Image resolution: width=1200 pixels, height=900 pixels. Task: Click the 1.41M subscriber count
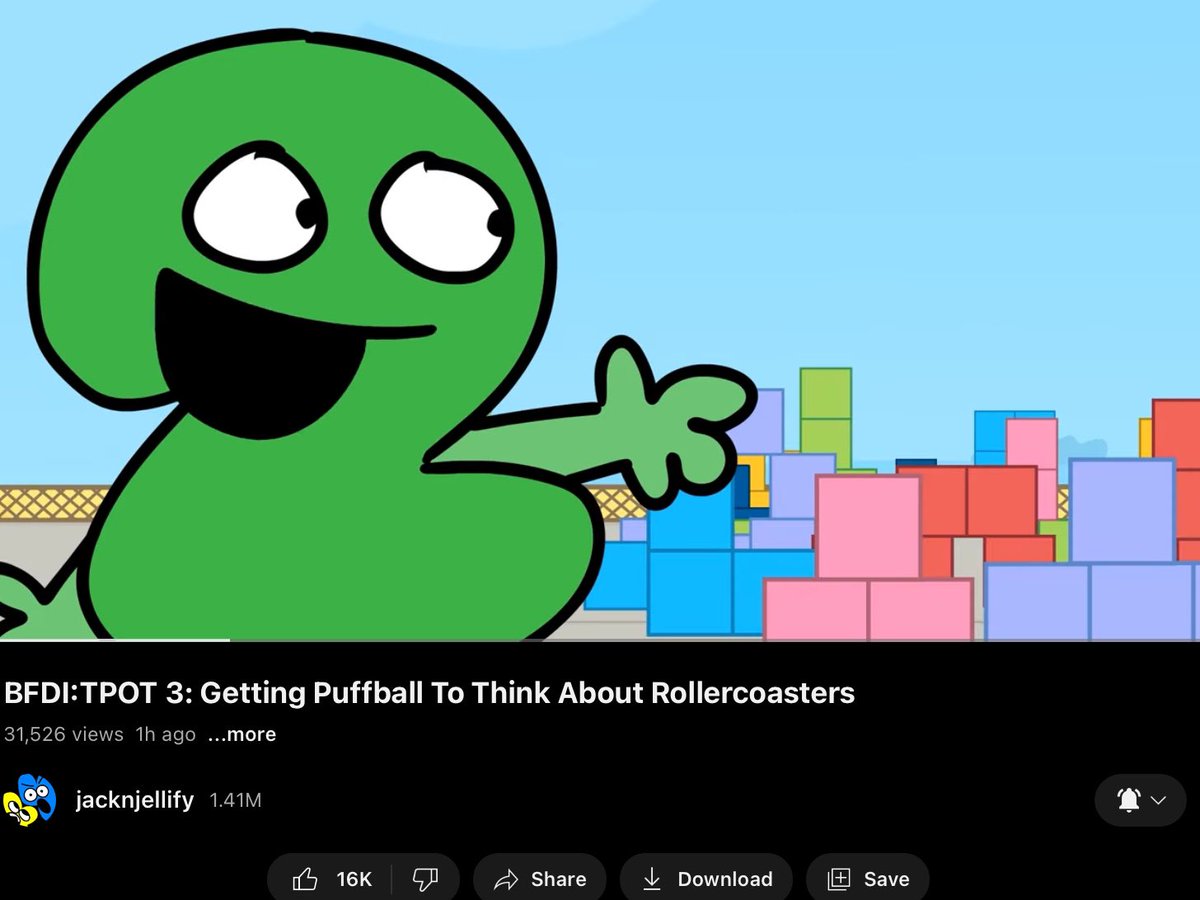pyautogui.click(x=235, y=800)
